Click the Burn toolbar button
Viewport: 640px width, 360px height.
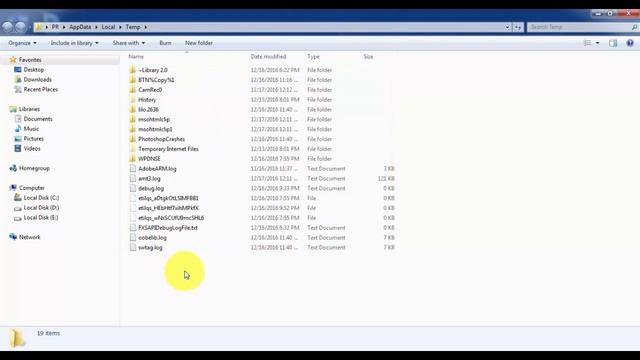click(165, 43)
